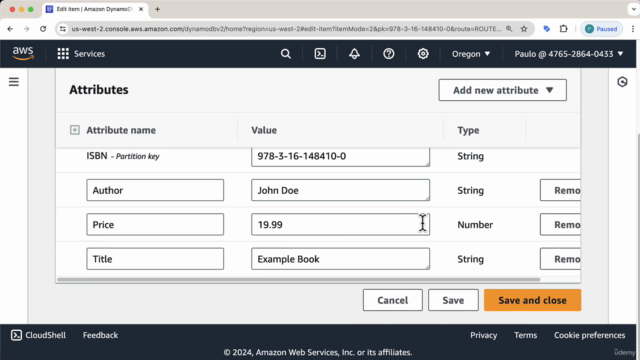Click Save and close
Screen dimensions: 640x360
532,300
